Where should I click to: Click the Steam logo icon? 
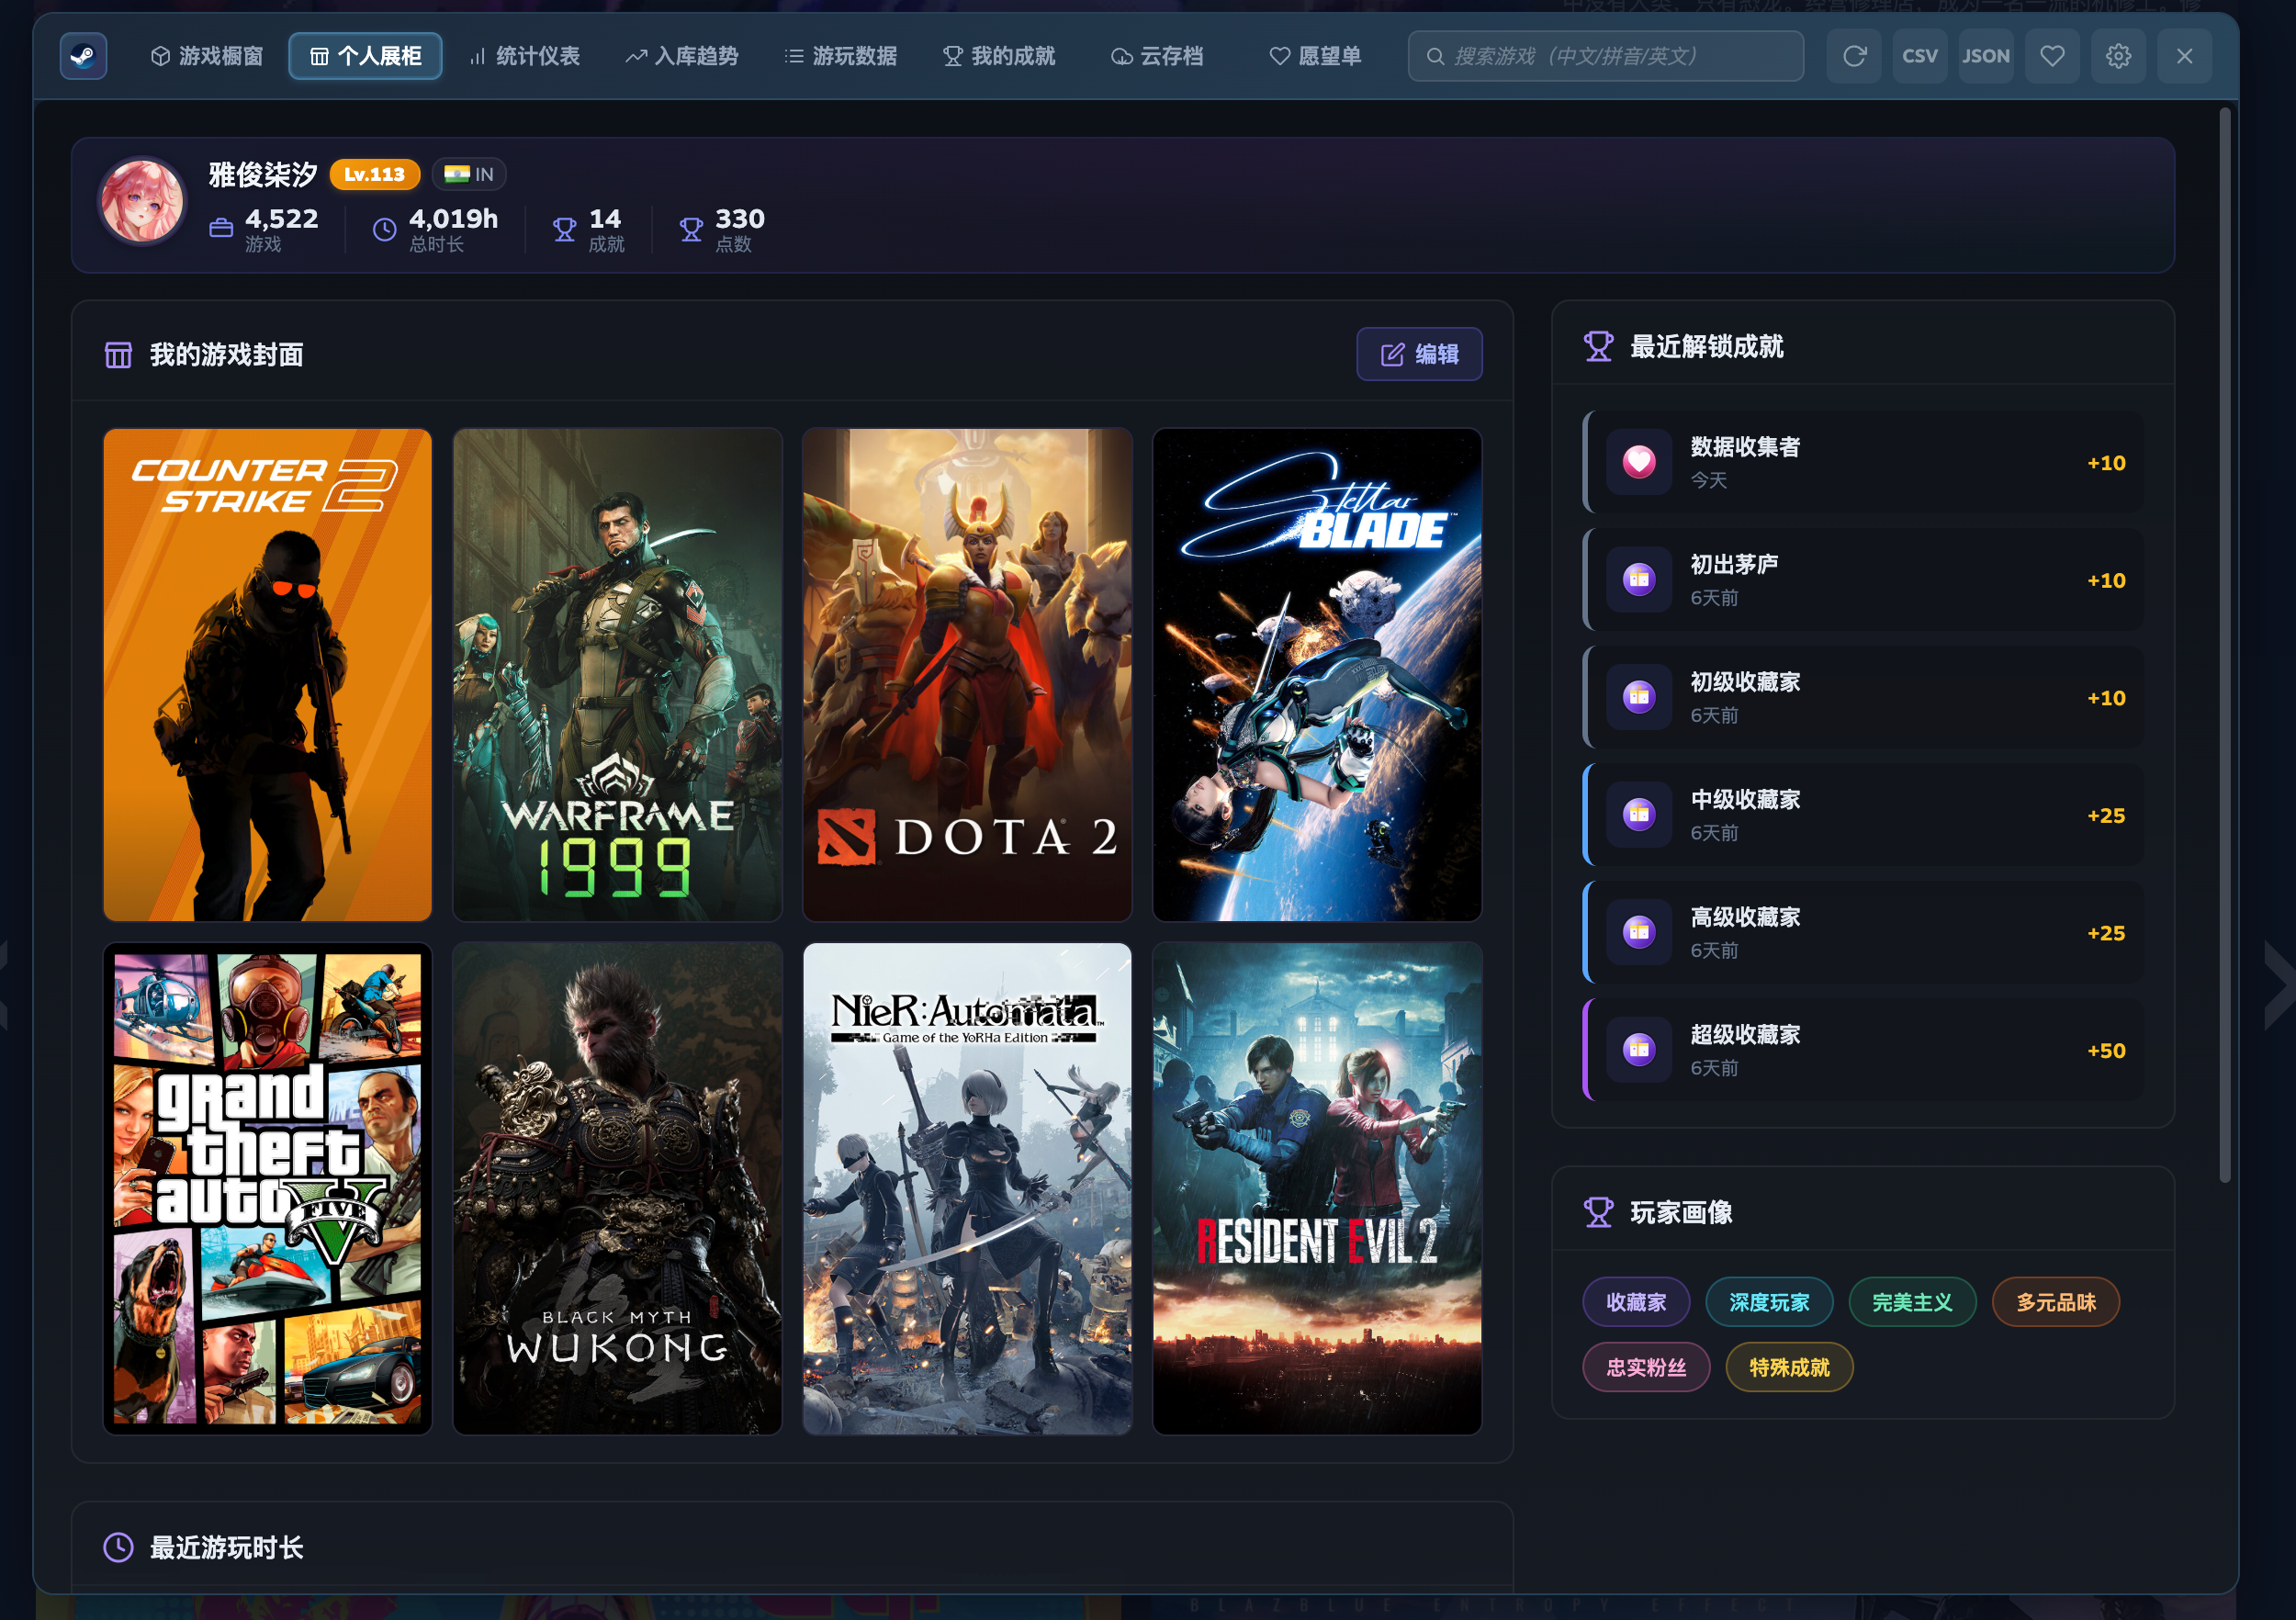point(83,56)
